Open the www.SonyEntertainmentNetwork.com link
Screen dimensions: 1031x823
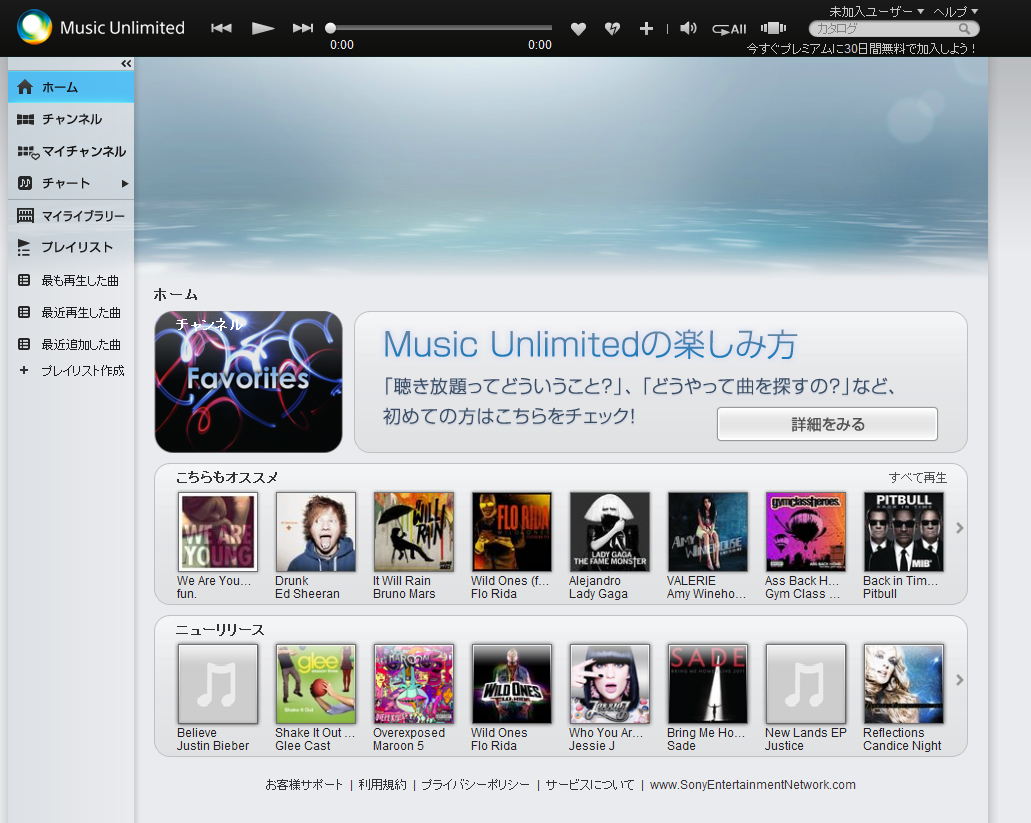[753, 785]
